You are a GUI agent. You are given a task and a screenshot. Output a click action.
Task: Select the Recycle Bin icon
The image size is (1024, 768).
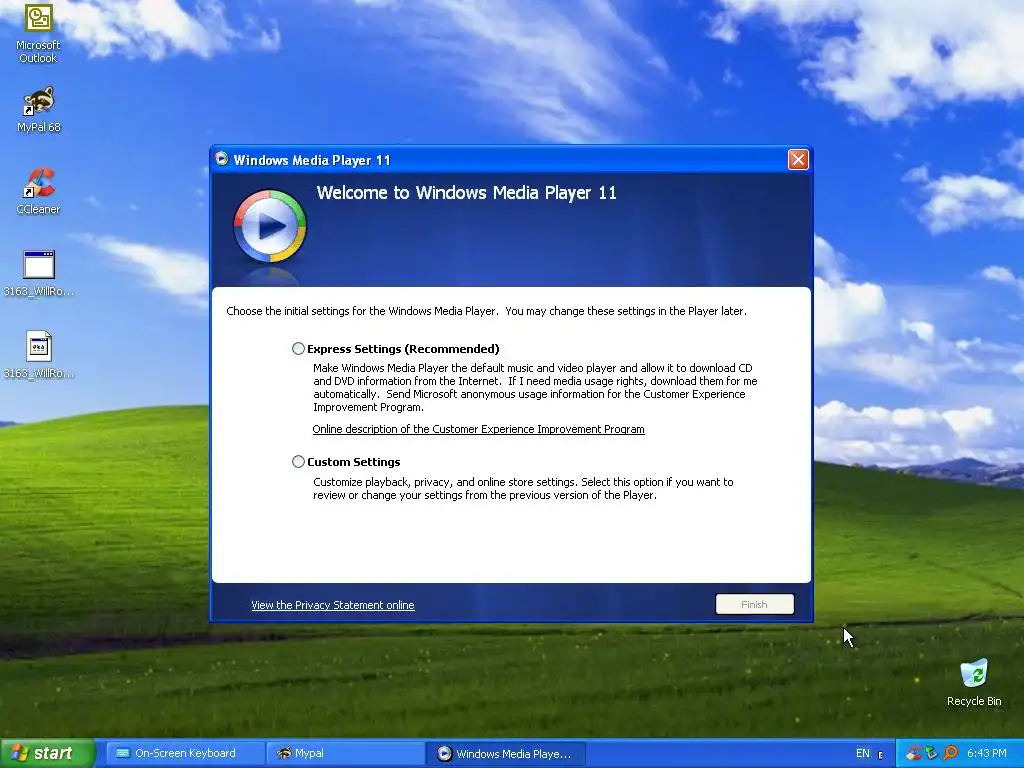(974, 683)
